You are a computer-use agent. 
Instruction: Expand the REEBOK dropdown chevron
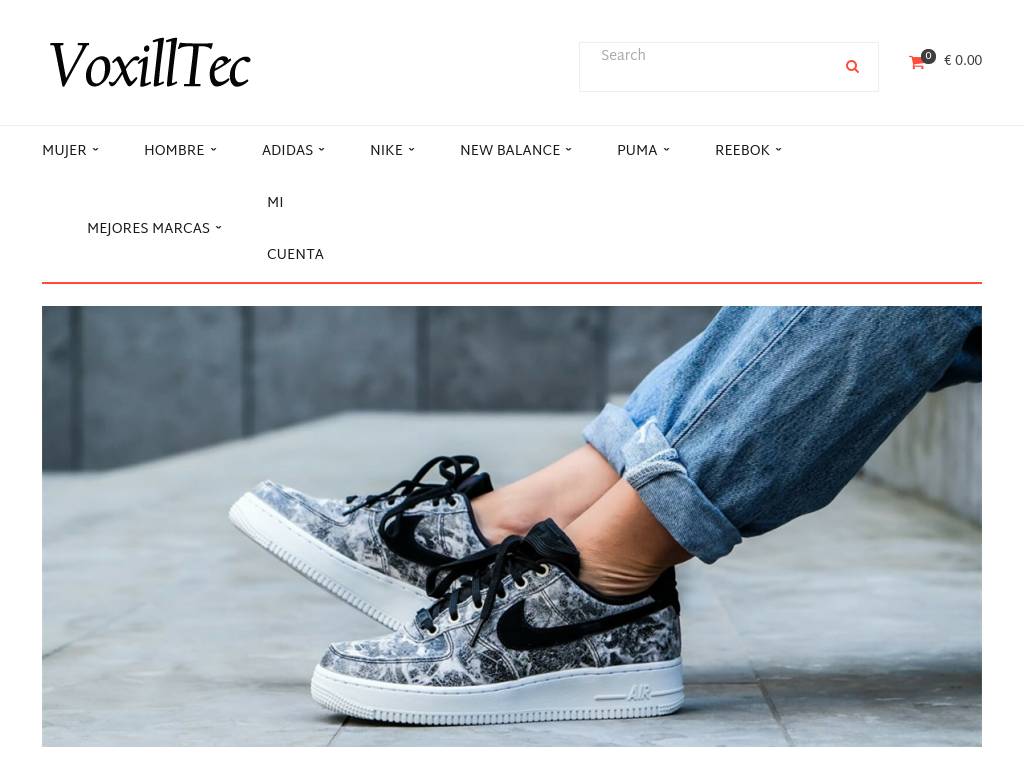778,150
